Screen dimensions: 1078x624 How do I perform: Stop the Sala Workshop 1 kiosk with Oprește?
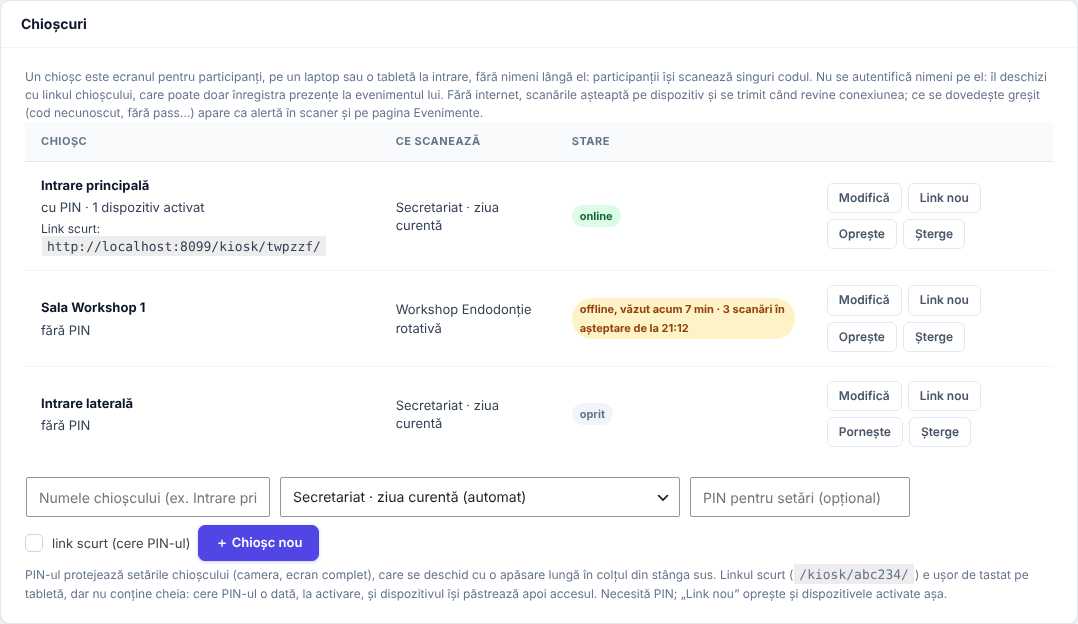pyautogui.click(x=861, y=337)
